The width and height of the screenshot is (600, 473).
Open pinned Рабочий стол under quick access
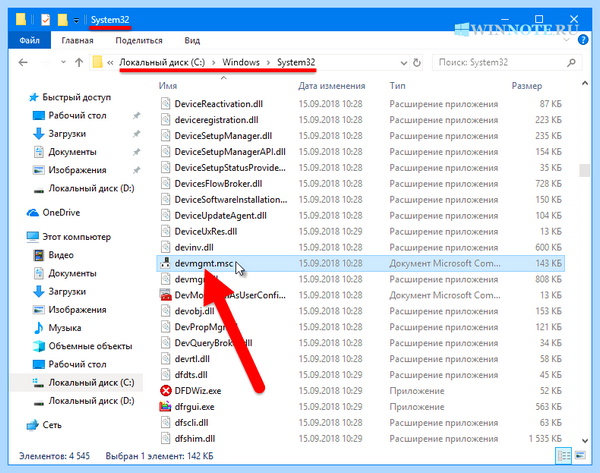click(77, 116)
